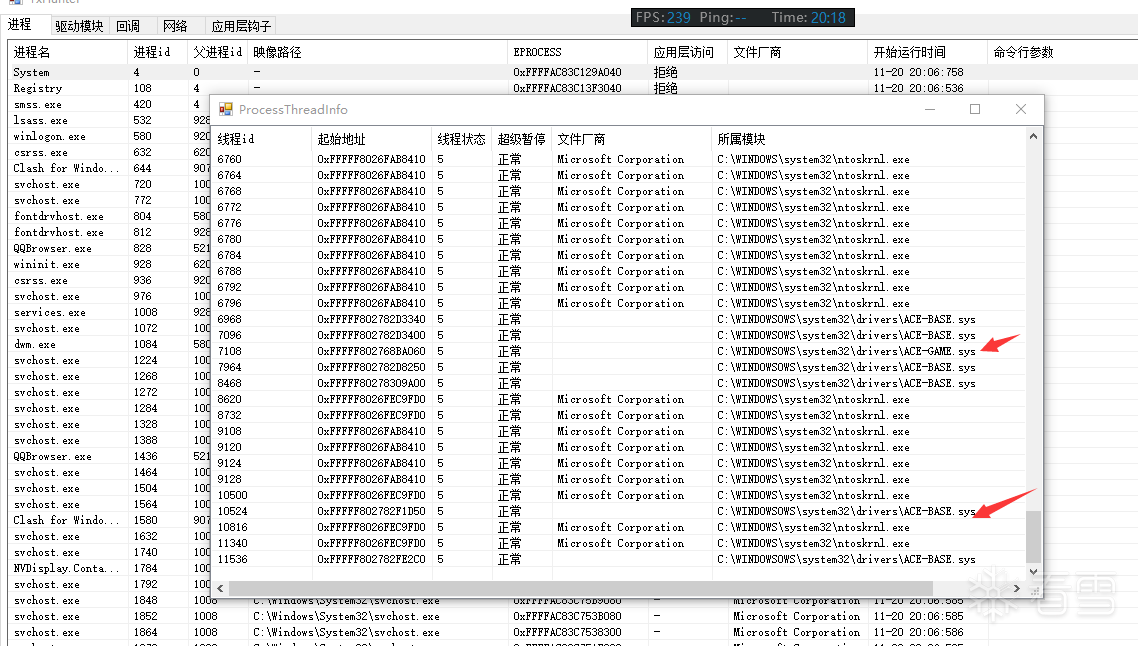Select the lsass.exe process
Image resolution: width=1138 pixels, height=646 pixels.
point(109,120)
